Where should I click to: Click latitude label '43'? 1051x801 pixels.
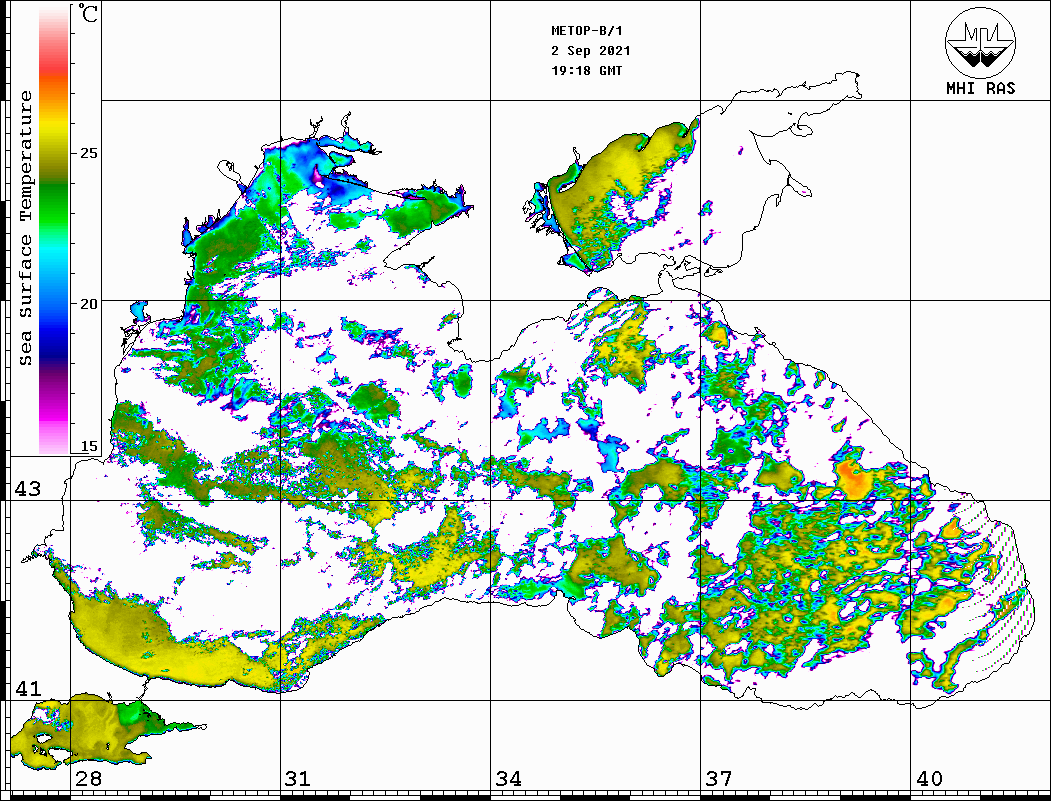pos(27,489)
